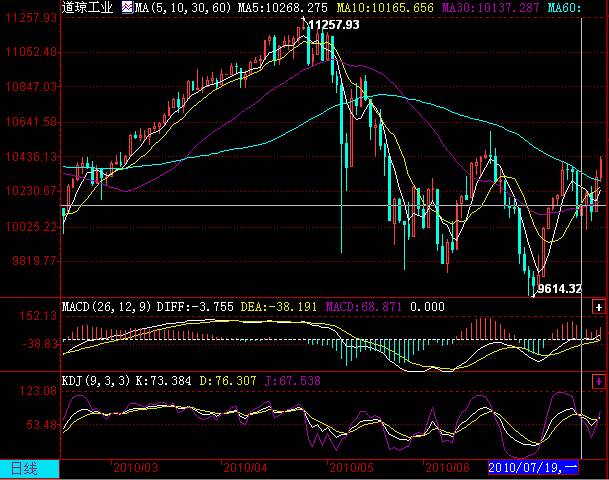This screenshot has height=480, width=609.
Task: Click the 10641.58 price axis label
Action: point(31,122)
